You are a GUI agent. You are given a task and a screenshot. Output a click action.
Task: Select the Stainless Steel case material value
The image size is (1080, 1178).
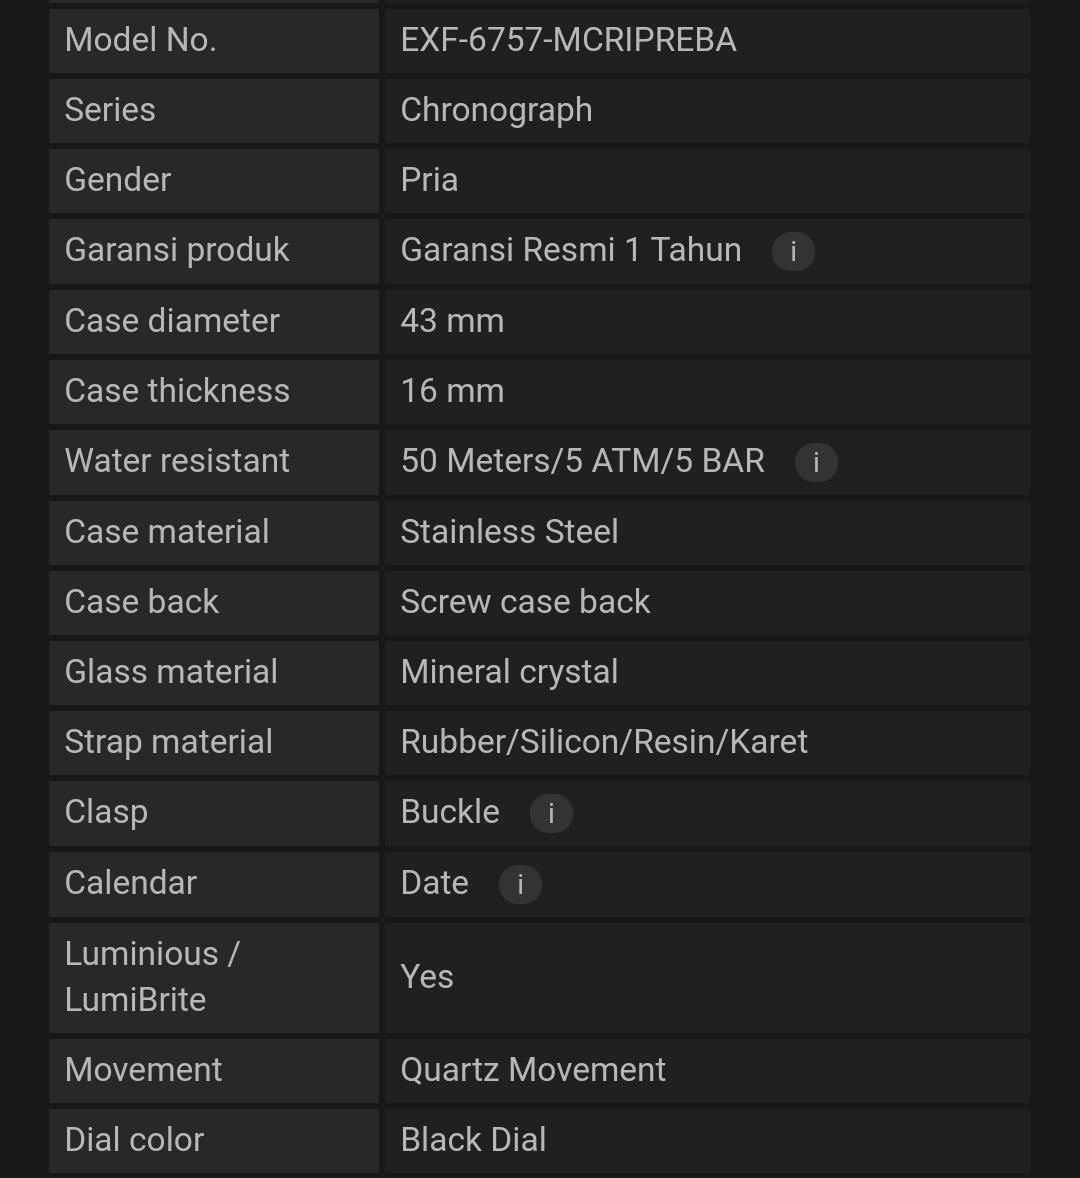pyautogui.click(x=509, y=532)
